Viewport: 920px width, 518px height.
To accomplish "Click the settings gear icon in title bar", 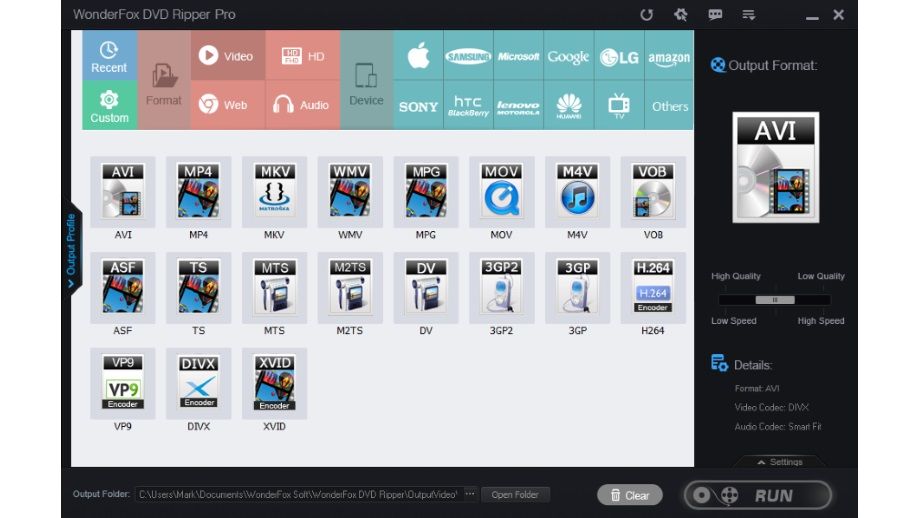I will point(681,15).
